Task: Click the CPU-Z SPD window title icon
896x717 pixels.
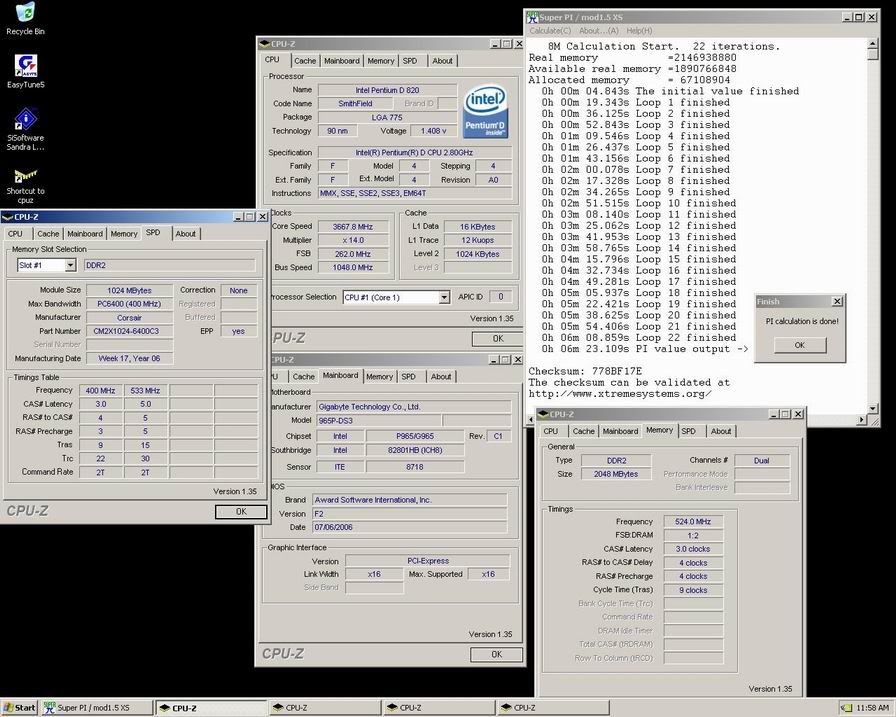Action: pos(7,217)
